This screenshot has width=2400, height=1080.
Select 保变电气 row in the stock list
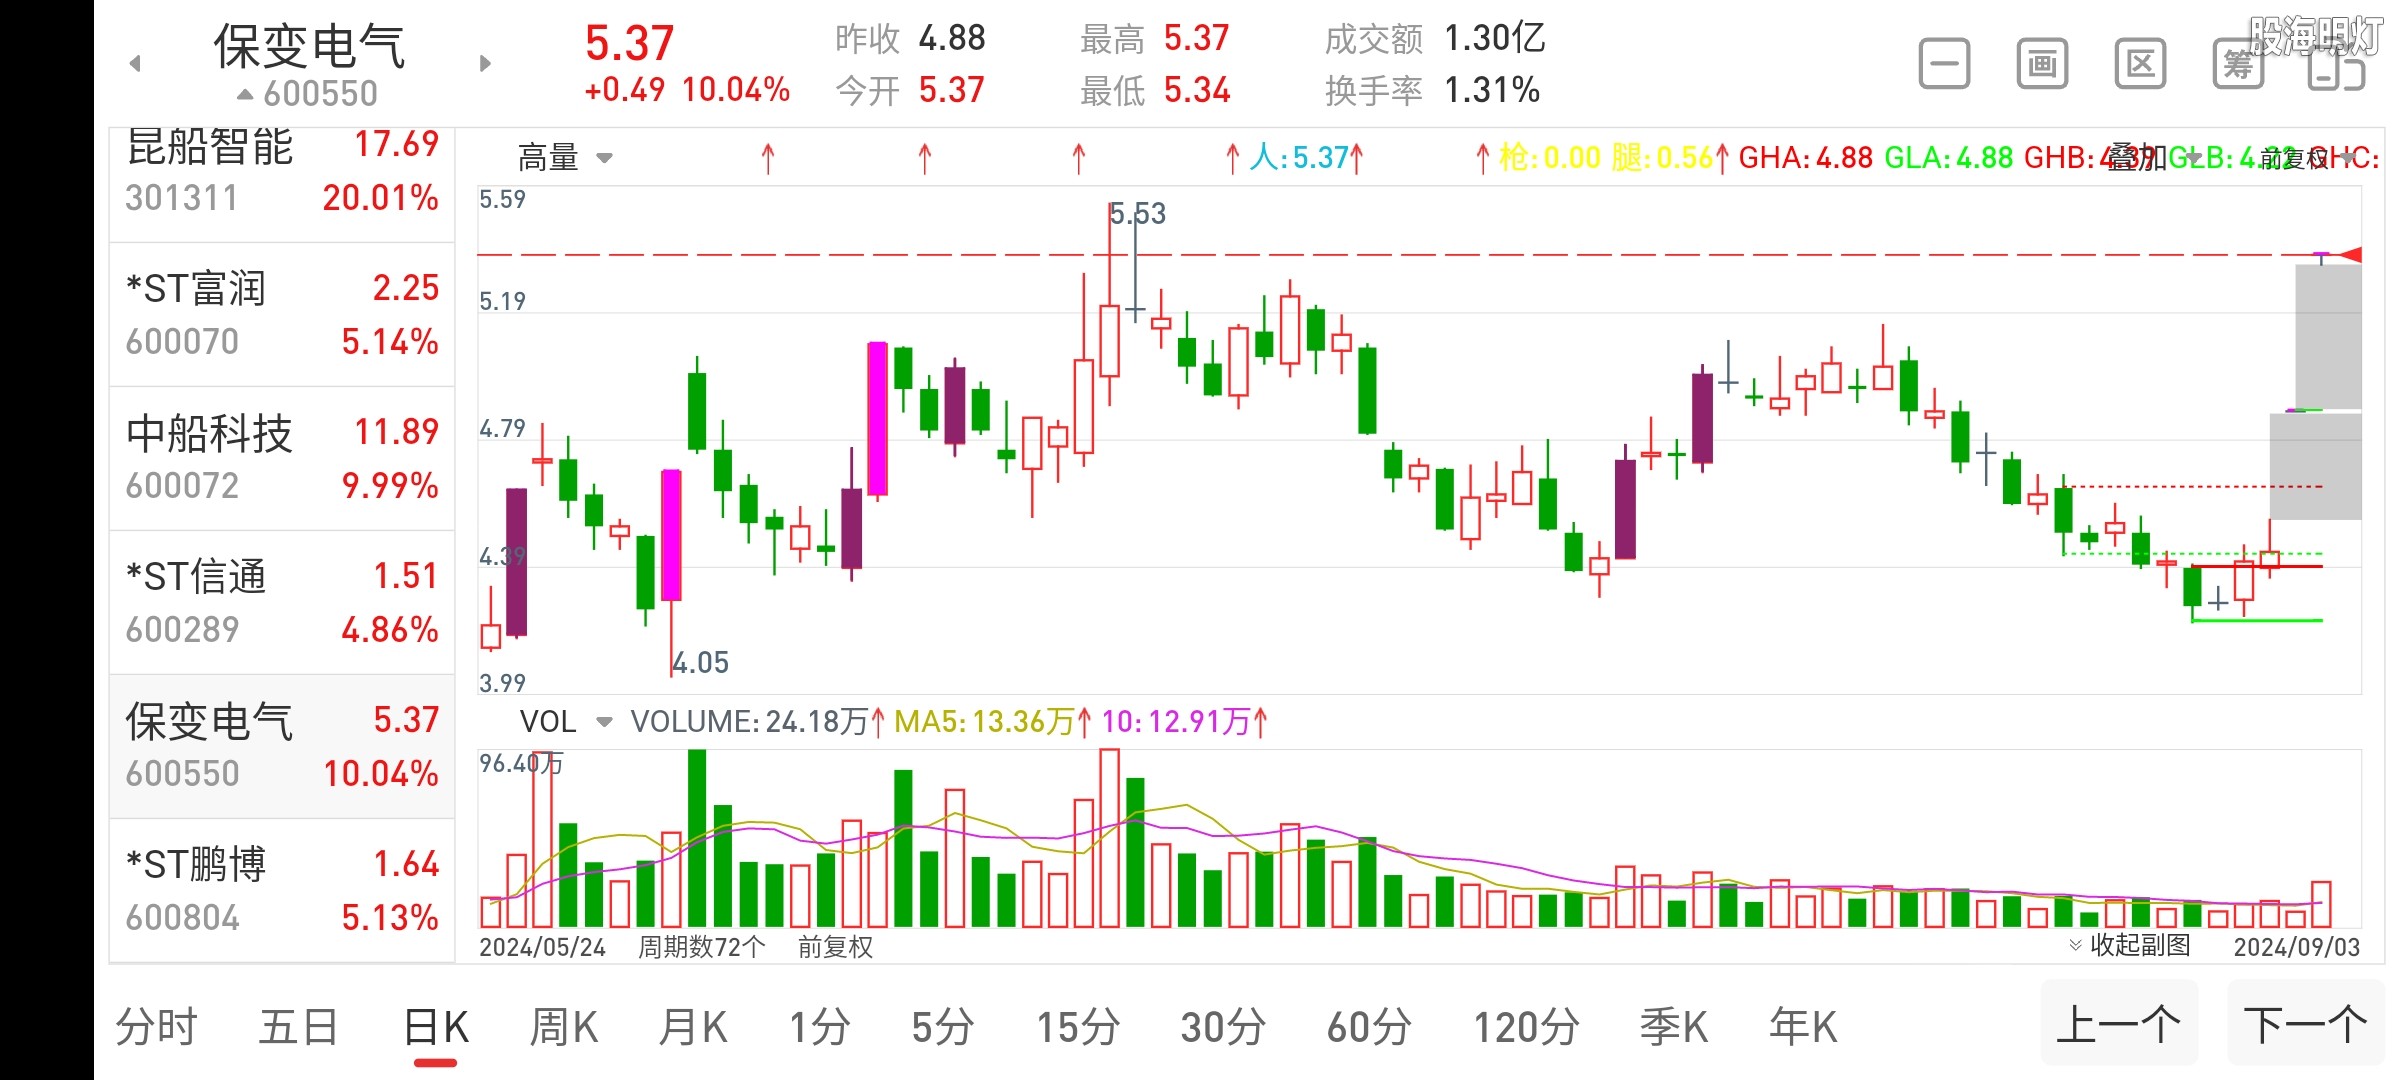tap(282, 747)
